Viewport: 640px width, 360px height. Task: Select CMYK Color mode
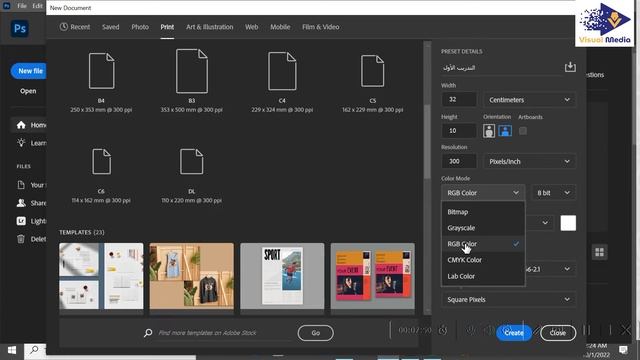coord(483,260)
